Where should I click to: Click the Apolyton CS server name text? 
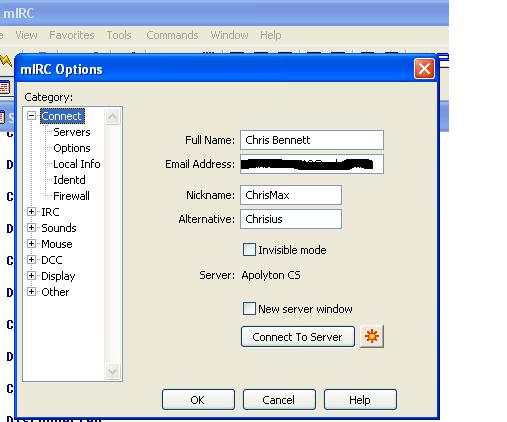[271, 275]
